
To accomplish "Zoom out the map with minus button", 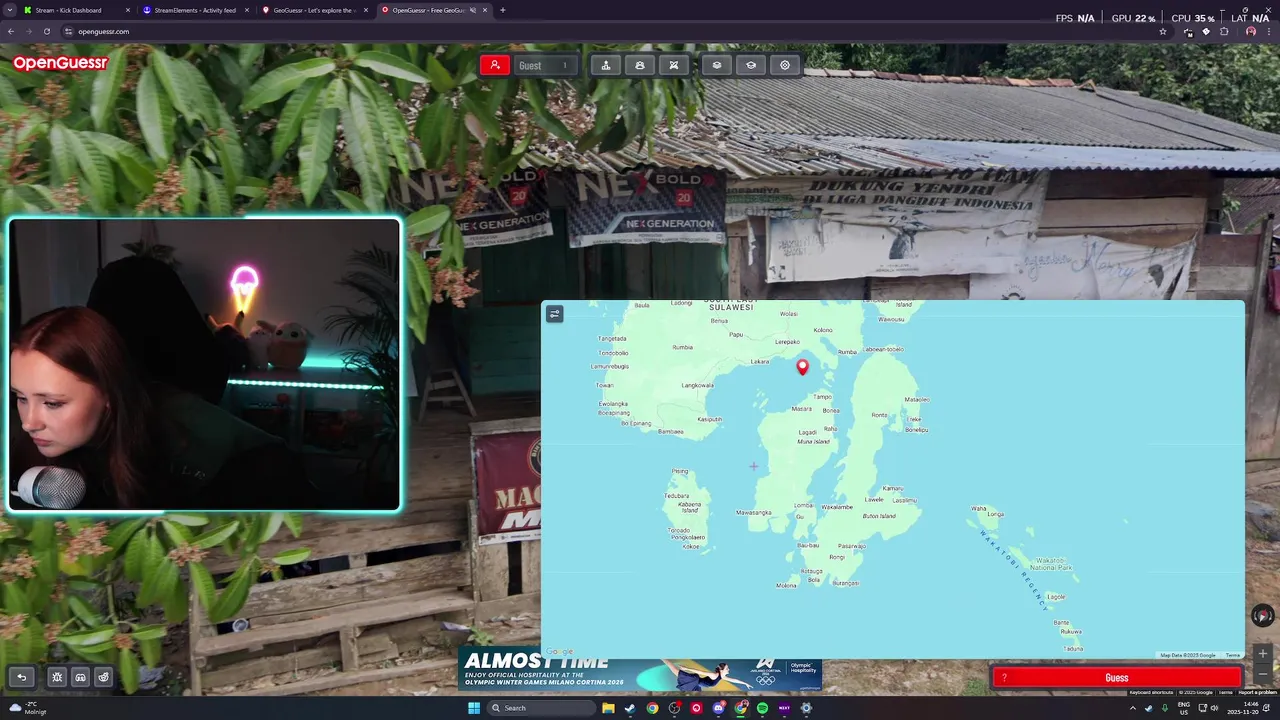I will pos(1263,673).
